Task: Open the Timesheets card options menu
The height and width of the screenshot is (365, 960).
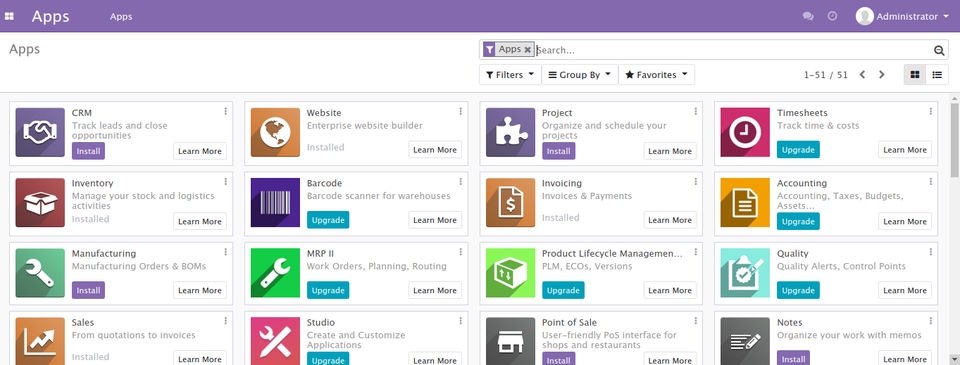Action: tap(931, 111)
